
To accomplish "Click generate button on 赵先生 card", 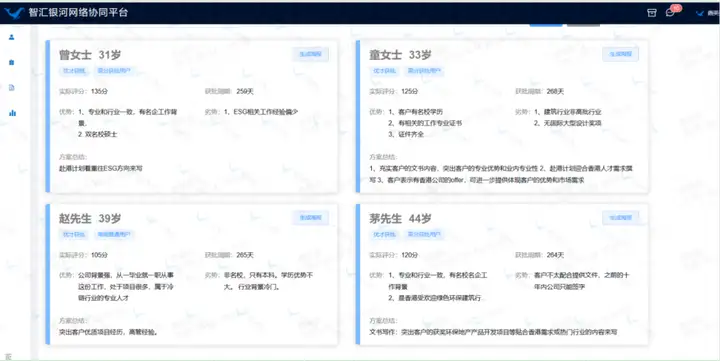I will (x=310, y=218).
